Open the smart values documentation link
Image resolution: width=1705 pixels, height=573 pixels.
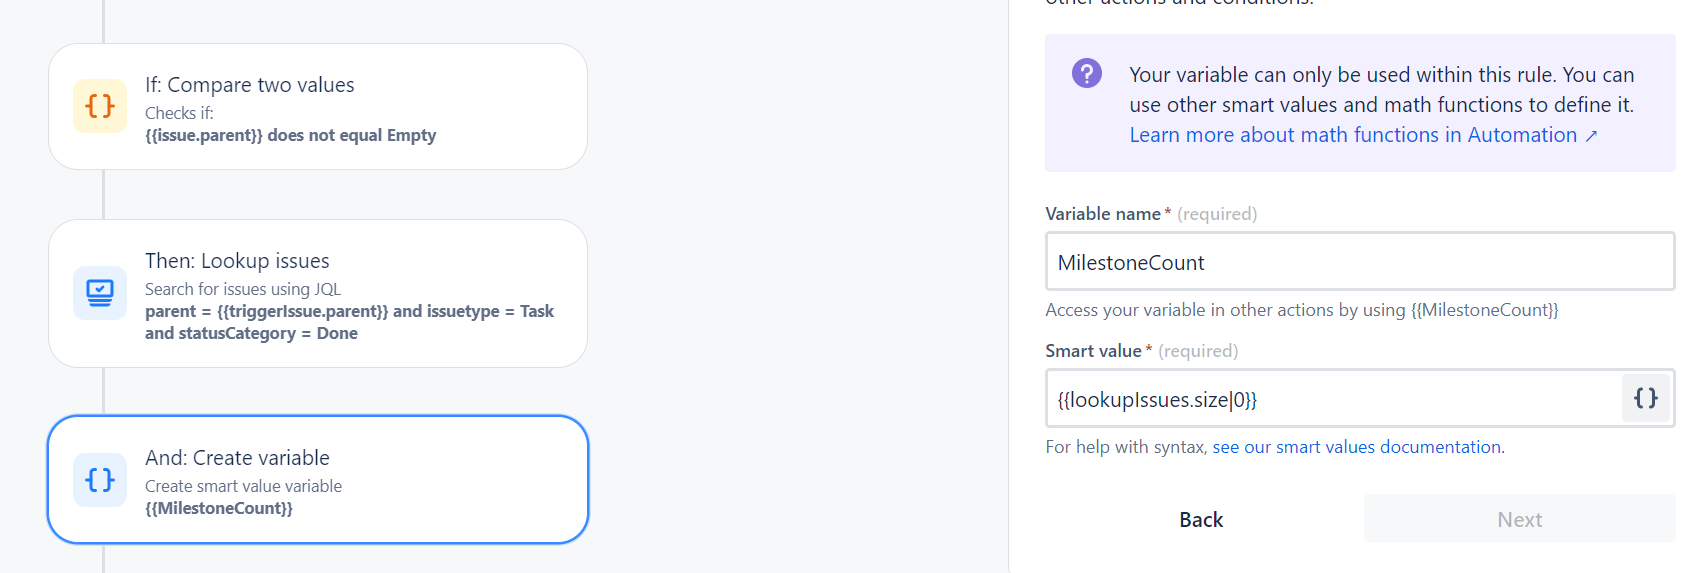point(1356,447)
